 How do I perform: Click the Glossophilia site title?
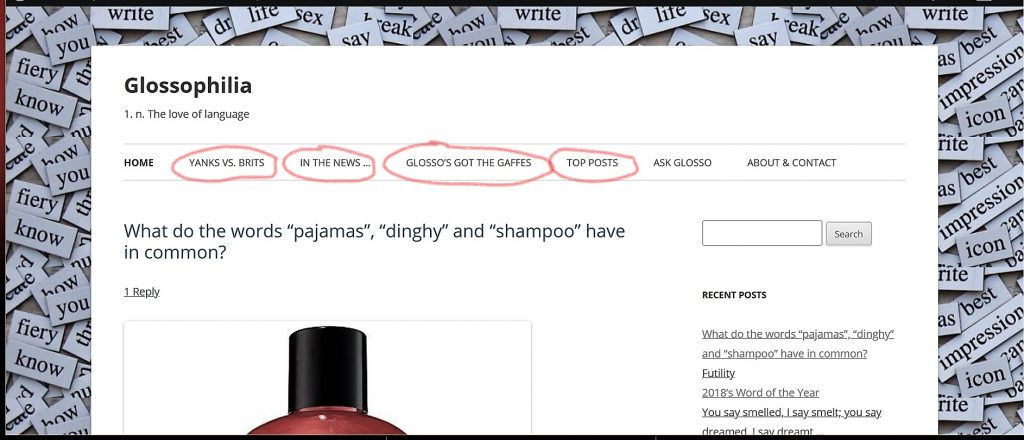pos(187,86)
